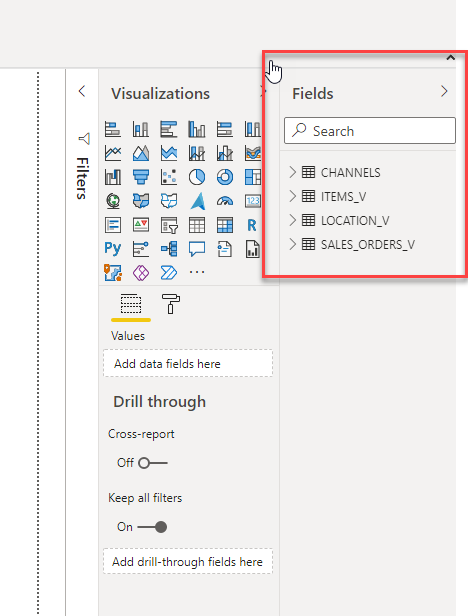
Task: Click the Fields pane Search box
Action: 370,130
